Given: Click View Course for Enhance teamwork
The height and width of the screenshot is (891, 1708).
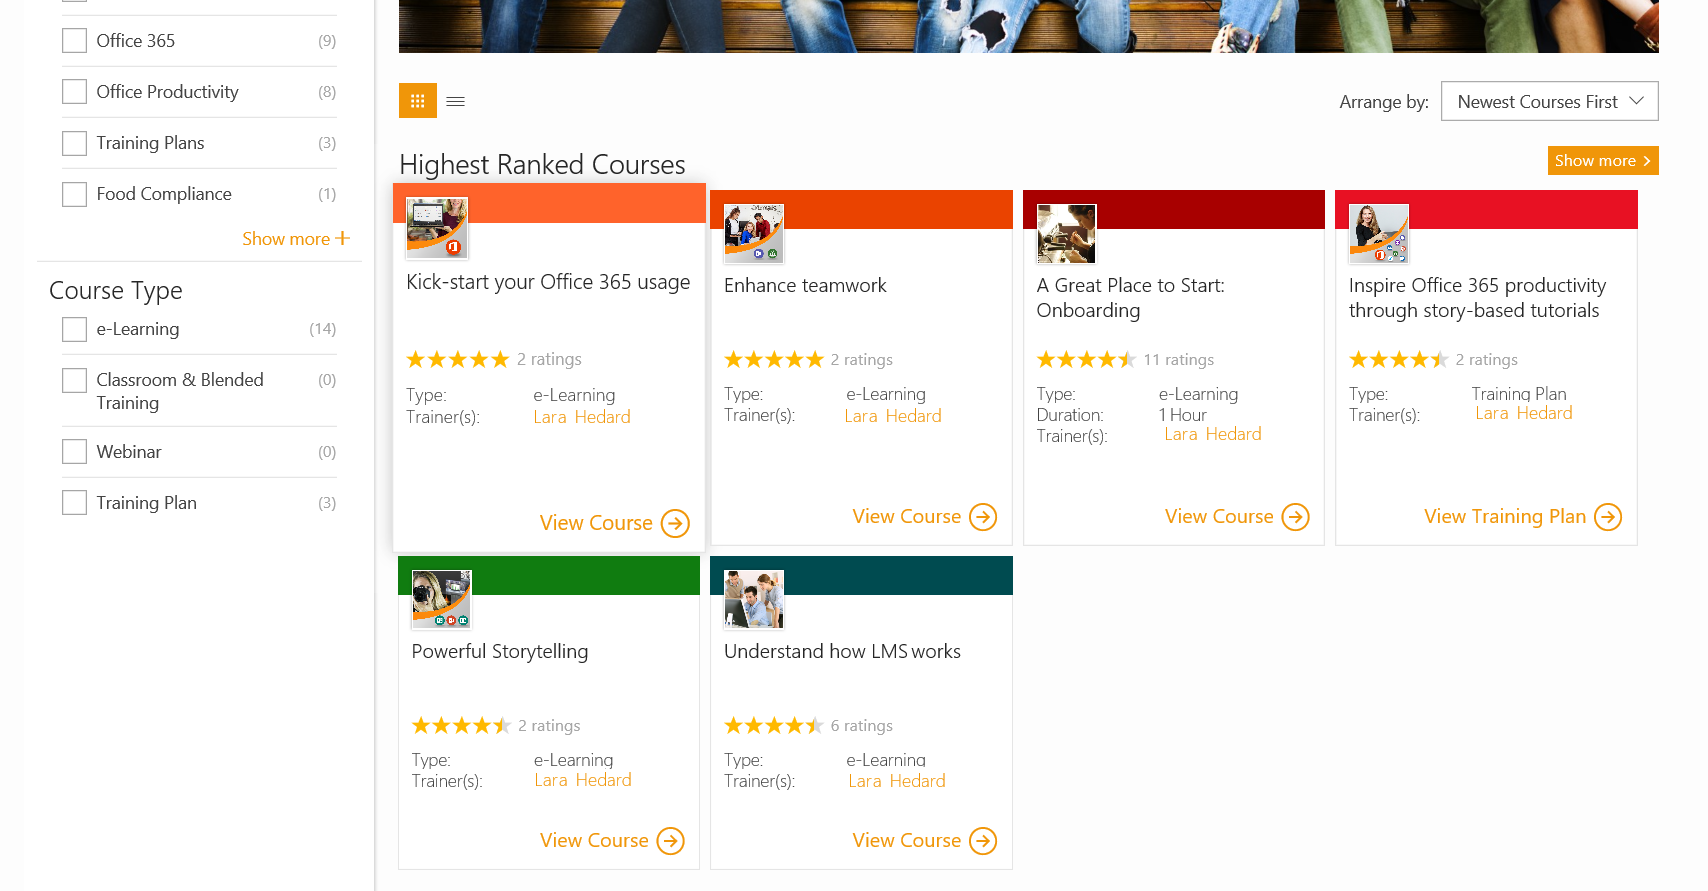Looking at the screenshot, I should (x=906, y=517).
